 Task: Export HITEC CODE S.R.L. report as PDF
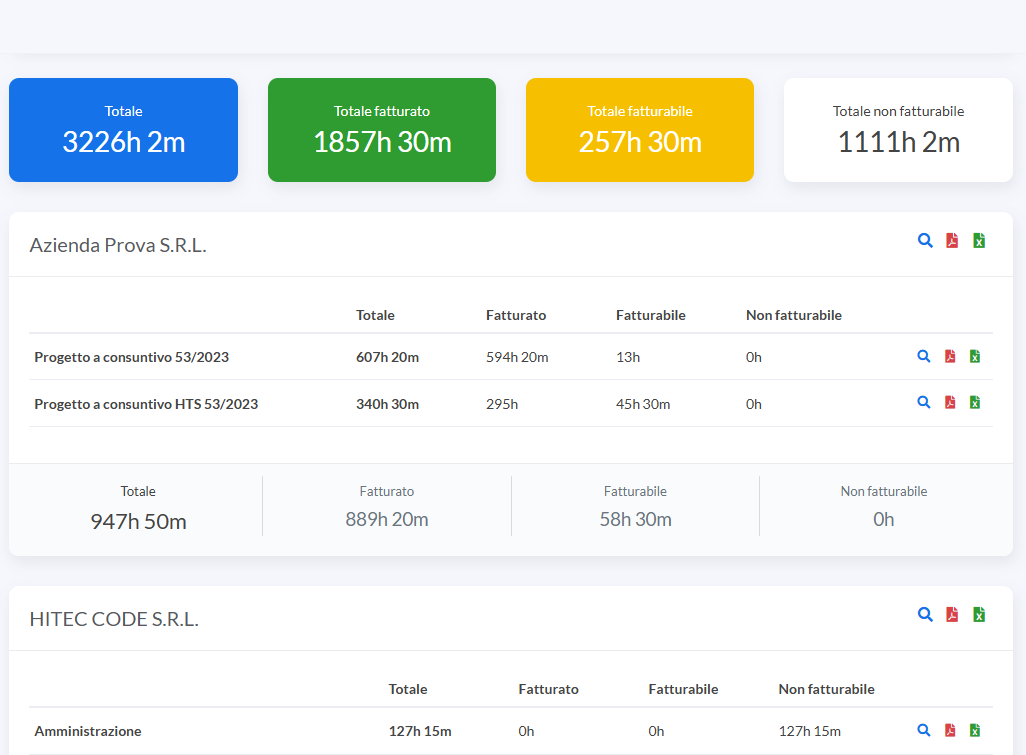click(952, 614)
